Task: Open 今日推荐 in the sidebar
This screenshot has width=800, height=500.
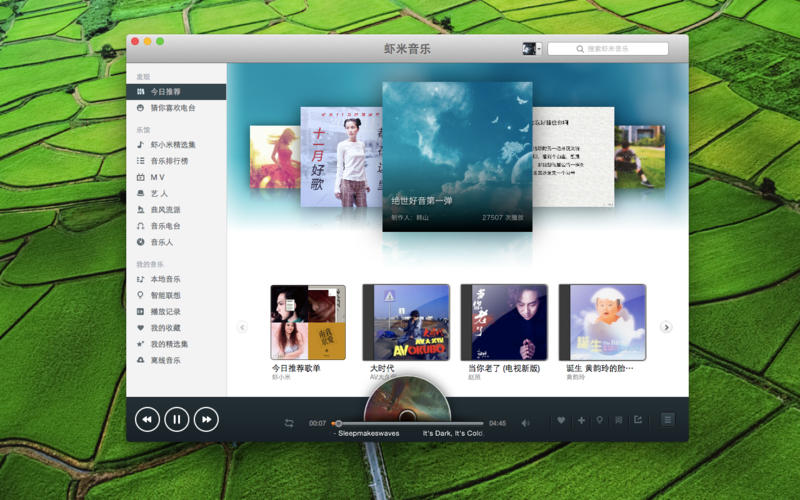Action: coord(176,92)
